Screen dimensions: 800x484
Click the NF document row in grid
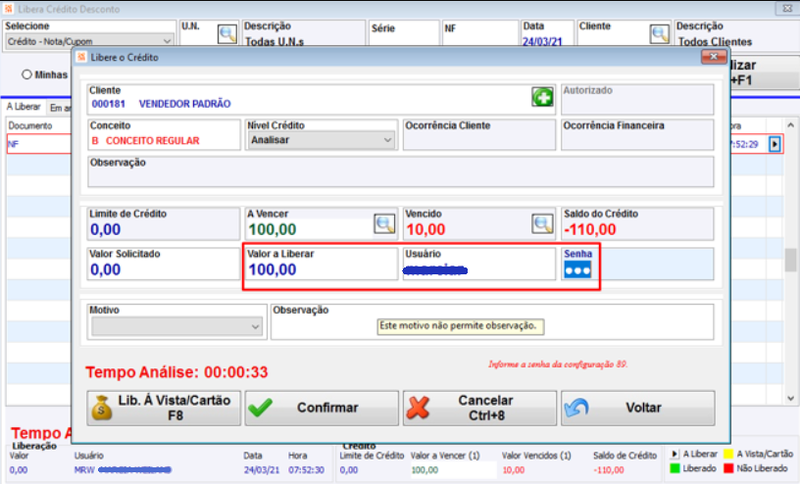click(39, 144)
